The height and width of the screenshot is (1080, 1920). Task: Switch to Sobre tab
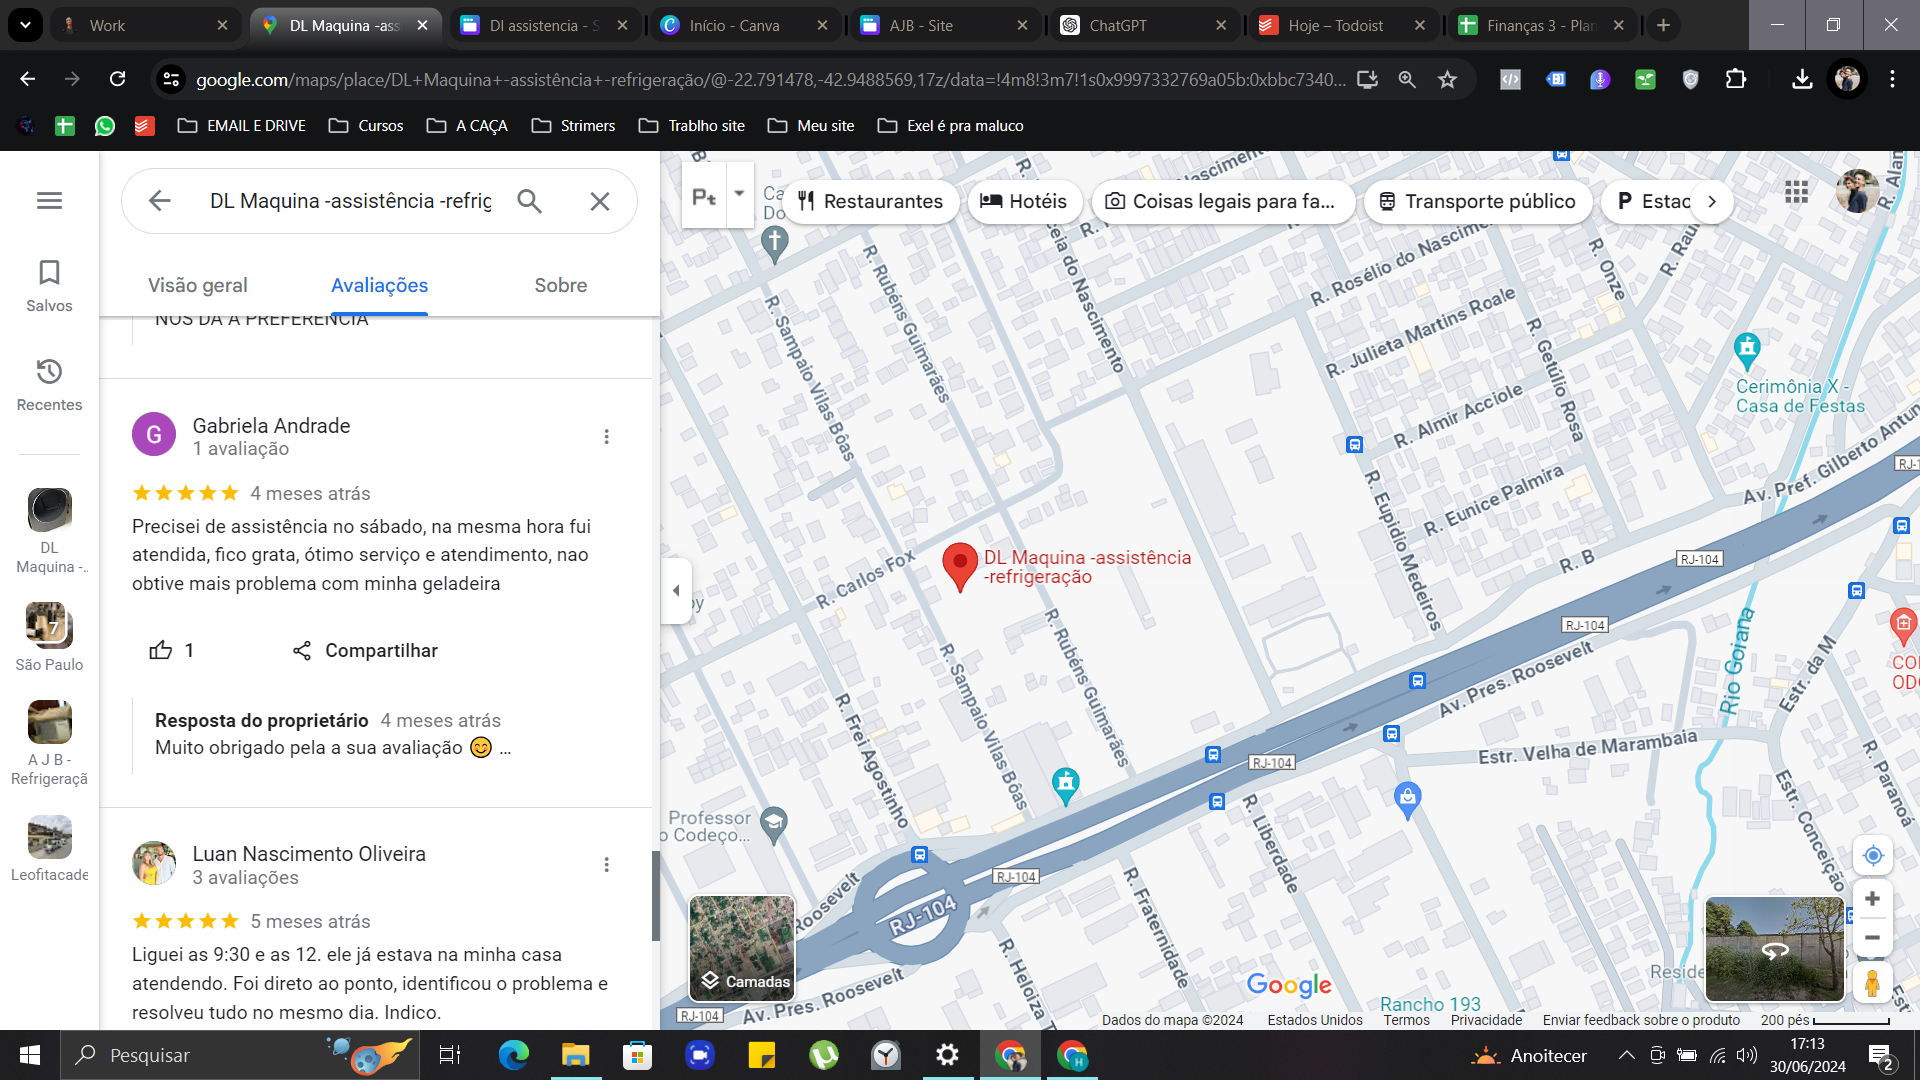tap(560, 286)
